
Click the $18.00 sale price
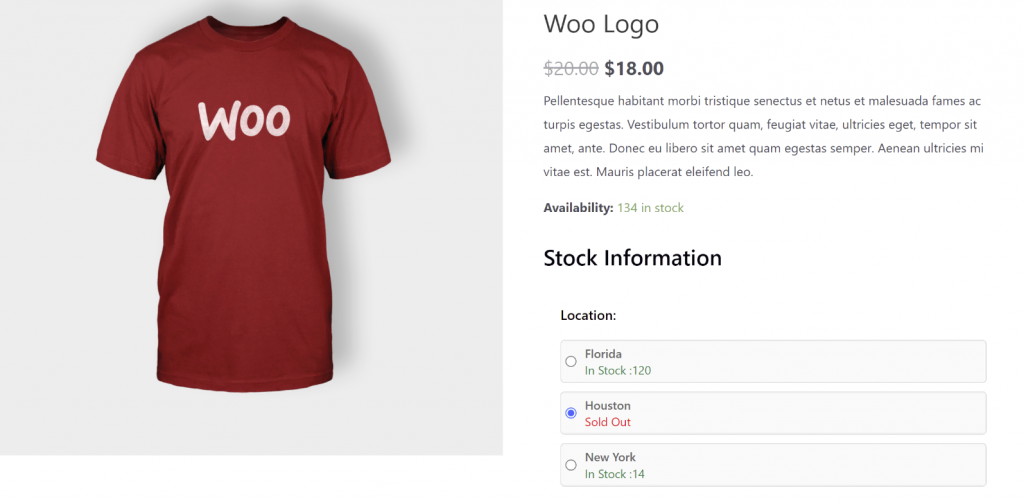point(634,68)
